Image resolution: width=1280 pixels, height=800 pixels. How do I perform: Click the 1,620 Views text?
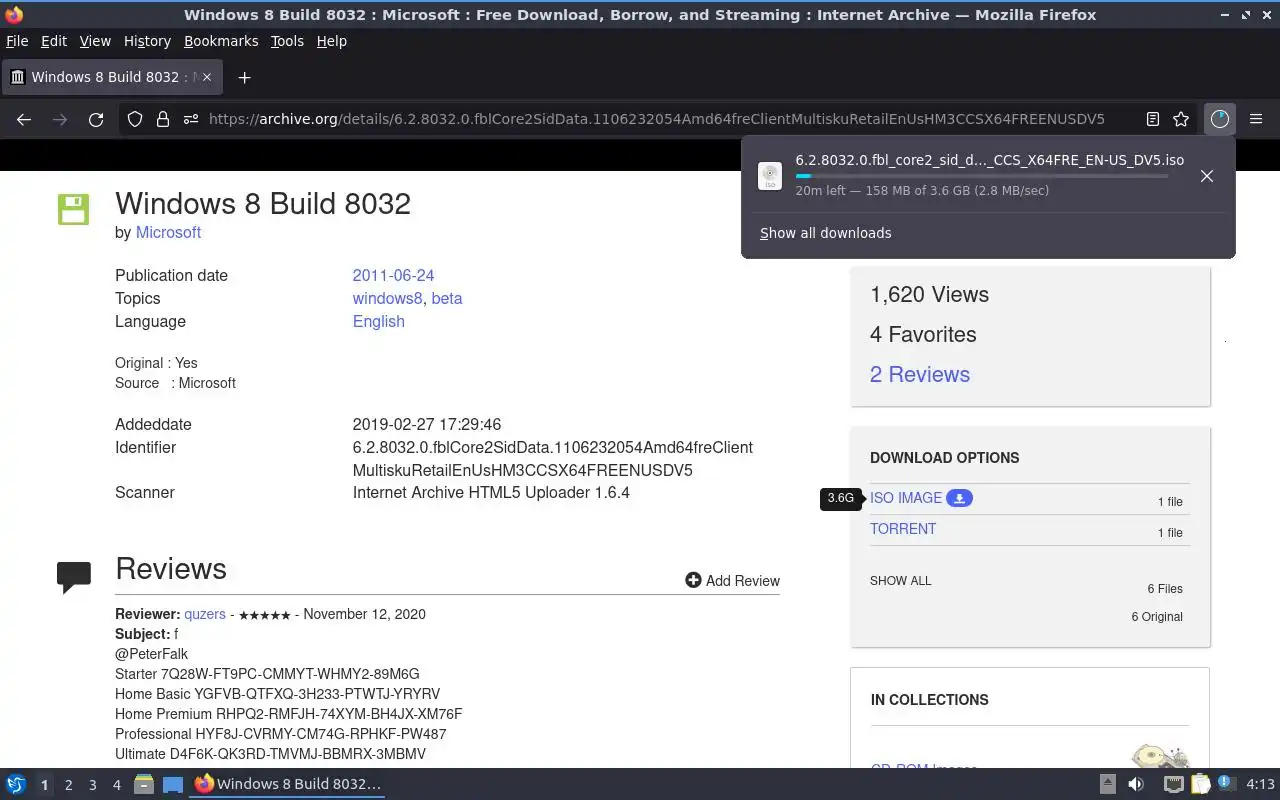[929, 294]
